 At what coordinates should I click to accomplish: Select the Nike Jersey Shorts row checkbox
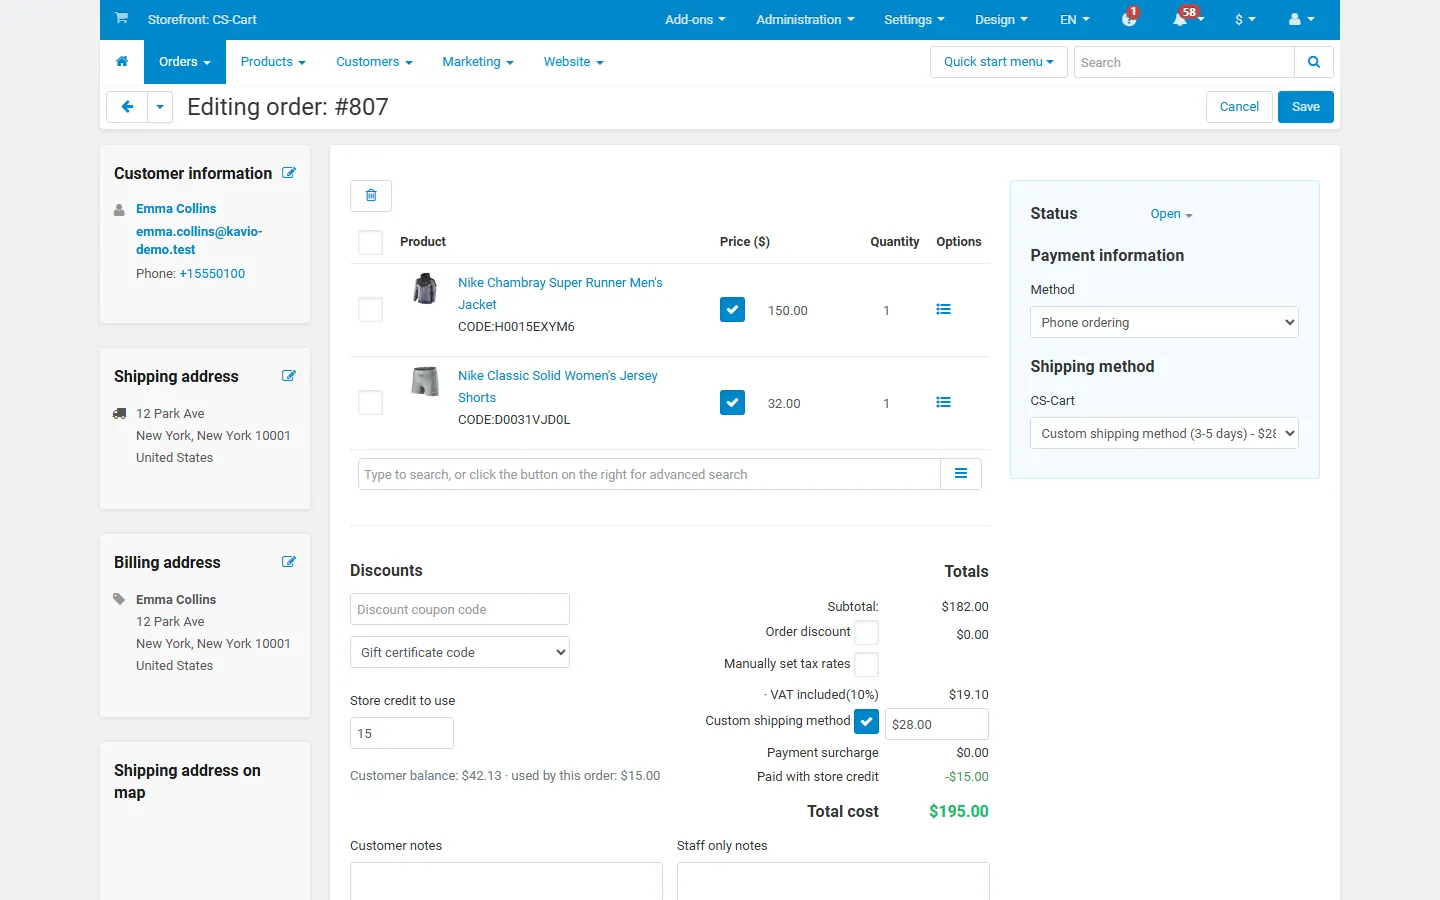[371, 403]
